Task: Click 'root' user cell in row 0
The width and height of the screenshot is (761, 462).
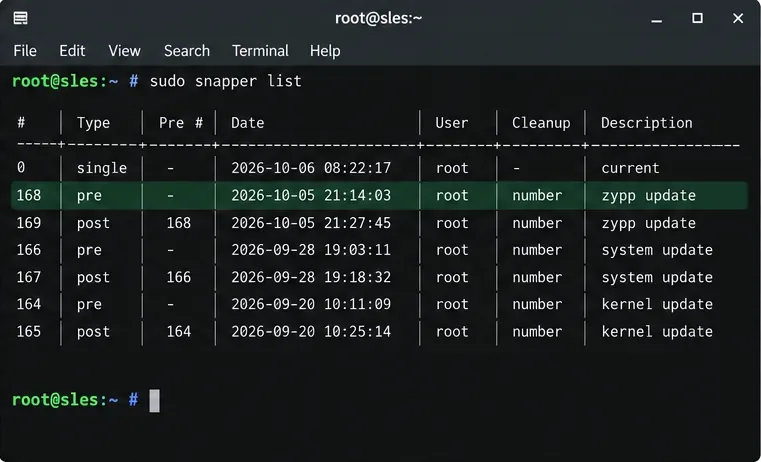Action: 452,168
